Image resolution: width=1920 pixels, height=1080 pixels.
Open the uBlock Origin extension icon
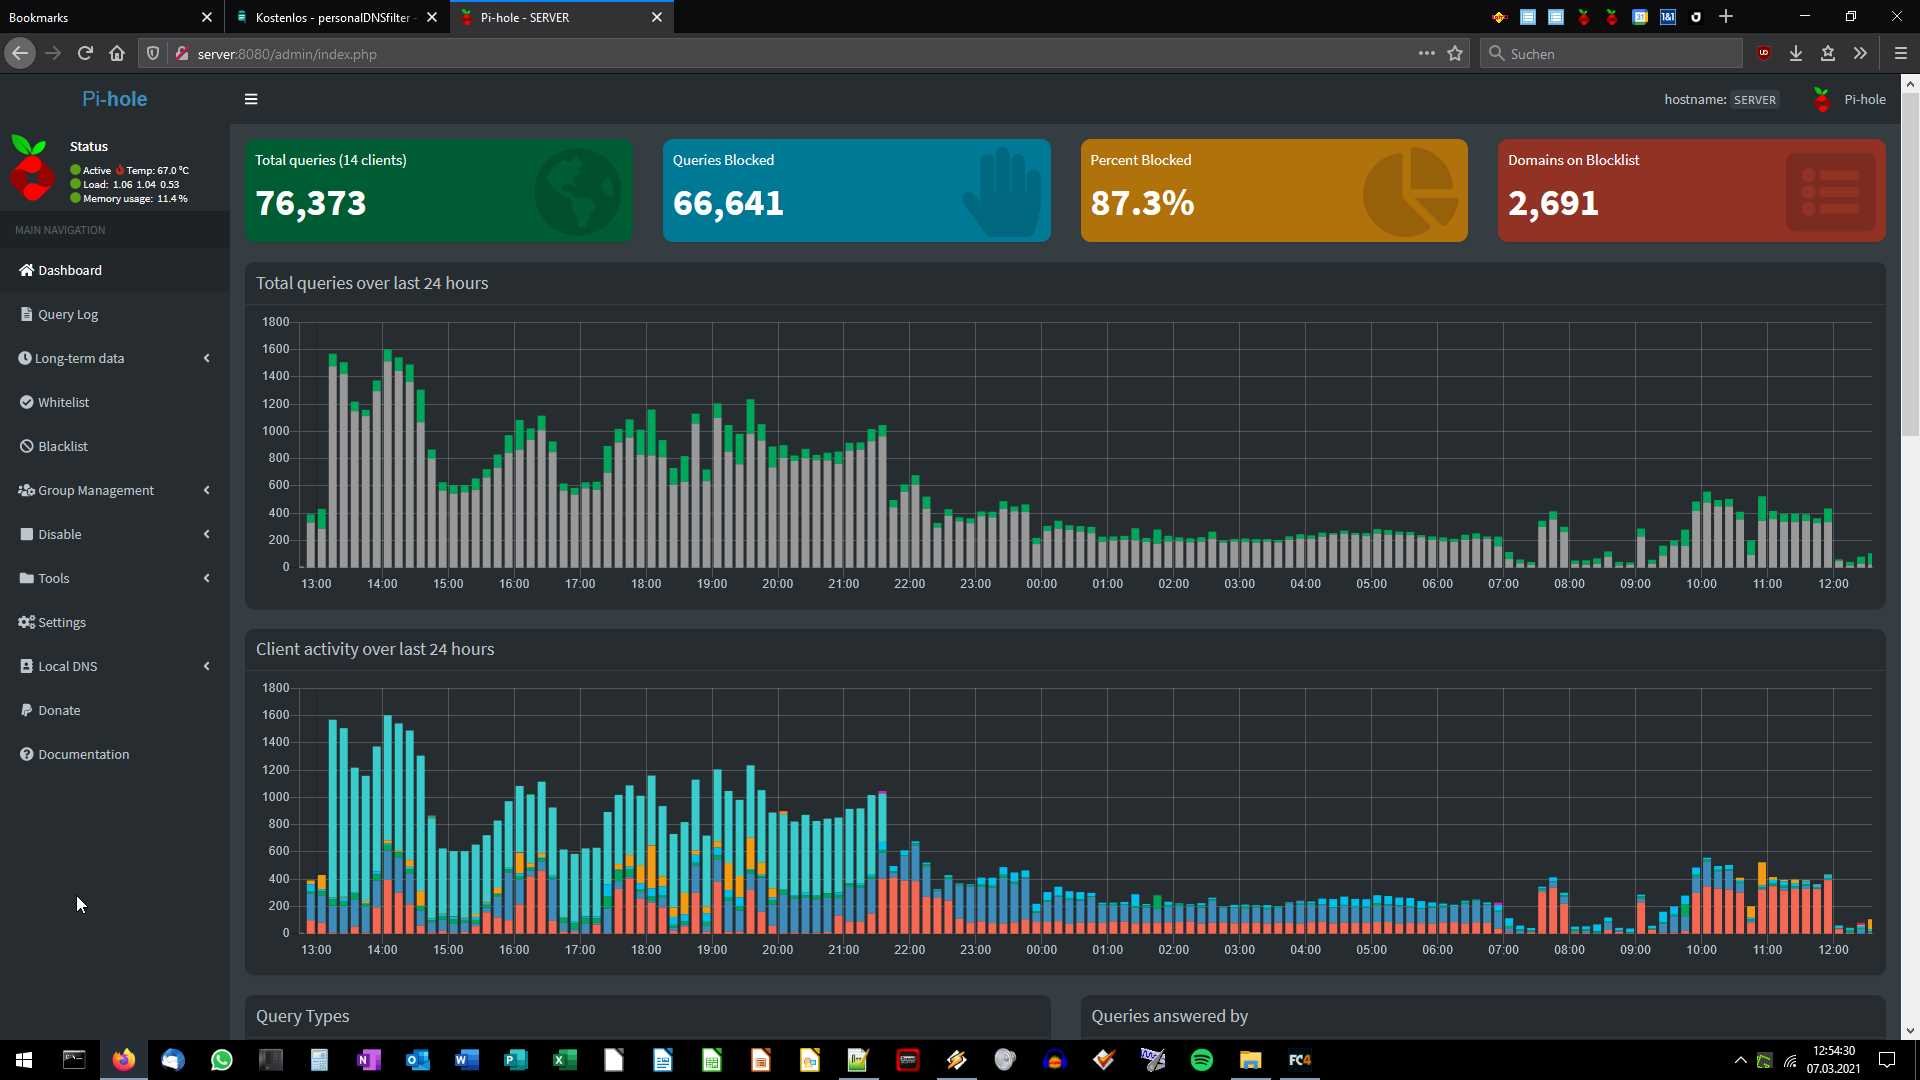coord(1764,54)
